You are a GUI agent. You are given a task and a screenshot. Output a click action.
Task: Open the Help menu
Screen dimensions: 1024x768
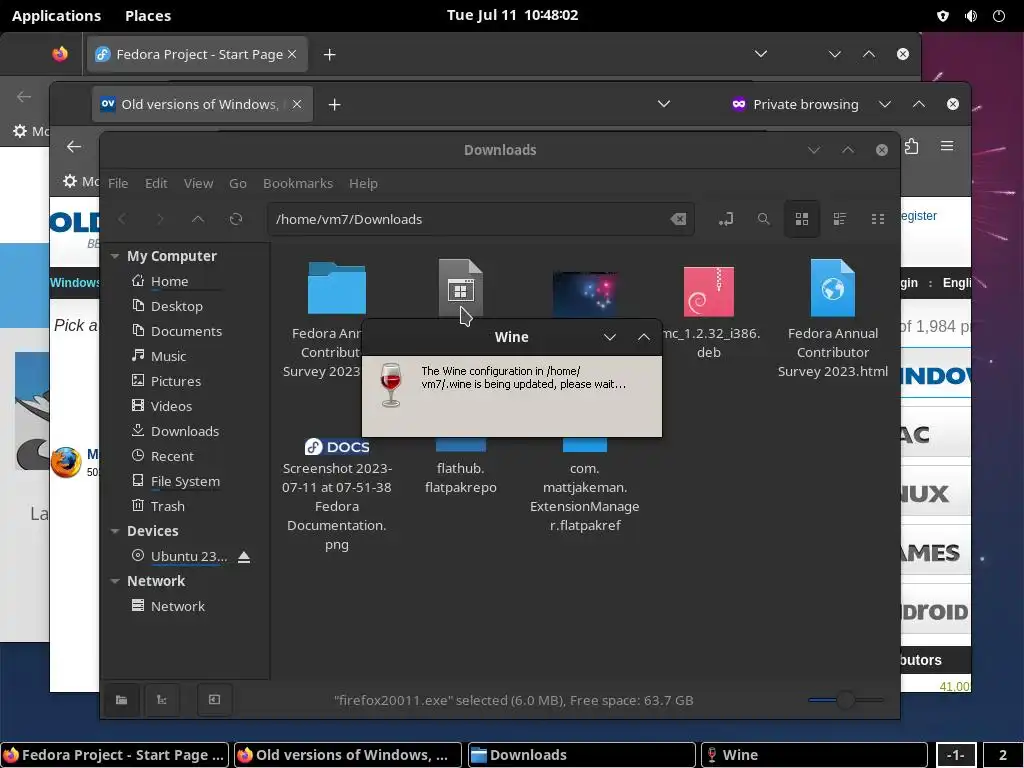pyautogui.click(x=363, y=184)
